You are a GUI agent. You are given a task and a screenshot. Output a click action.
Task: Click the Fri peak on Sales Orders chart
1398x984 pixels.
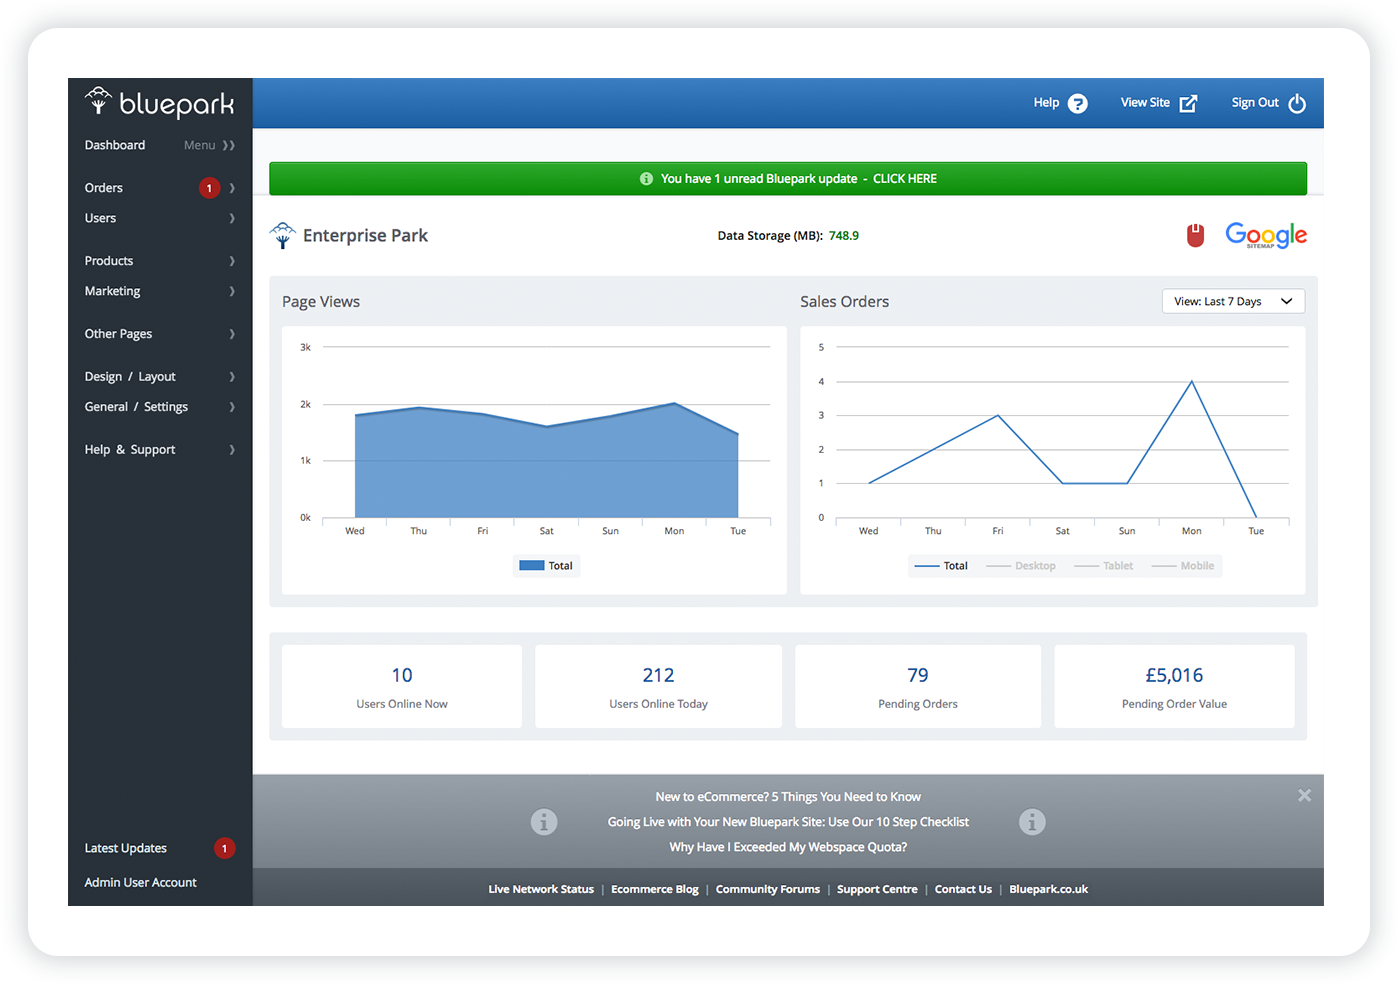coord(998,415)
